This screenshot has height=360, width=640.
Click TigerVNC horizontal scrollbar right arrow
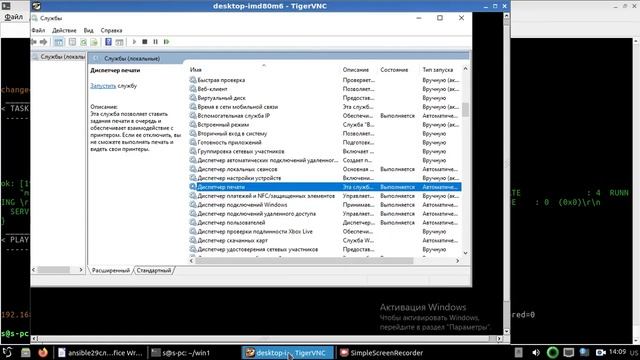[499, 338]
